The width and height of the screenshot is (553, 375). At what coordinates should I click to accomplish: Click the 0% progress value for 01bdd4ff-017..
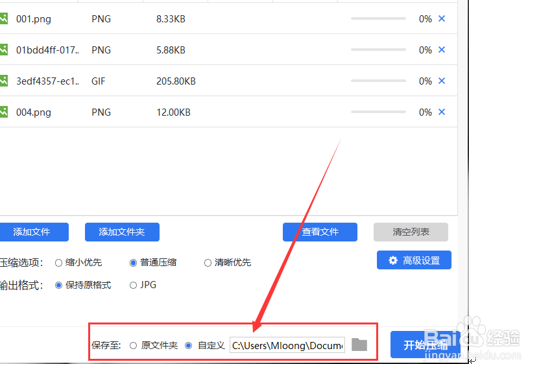point(425,50)
